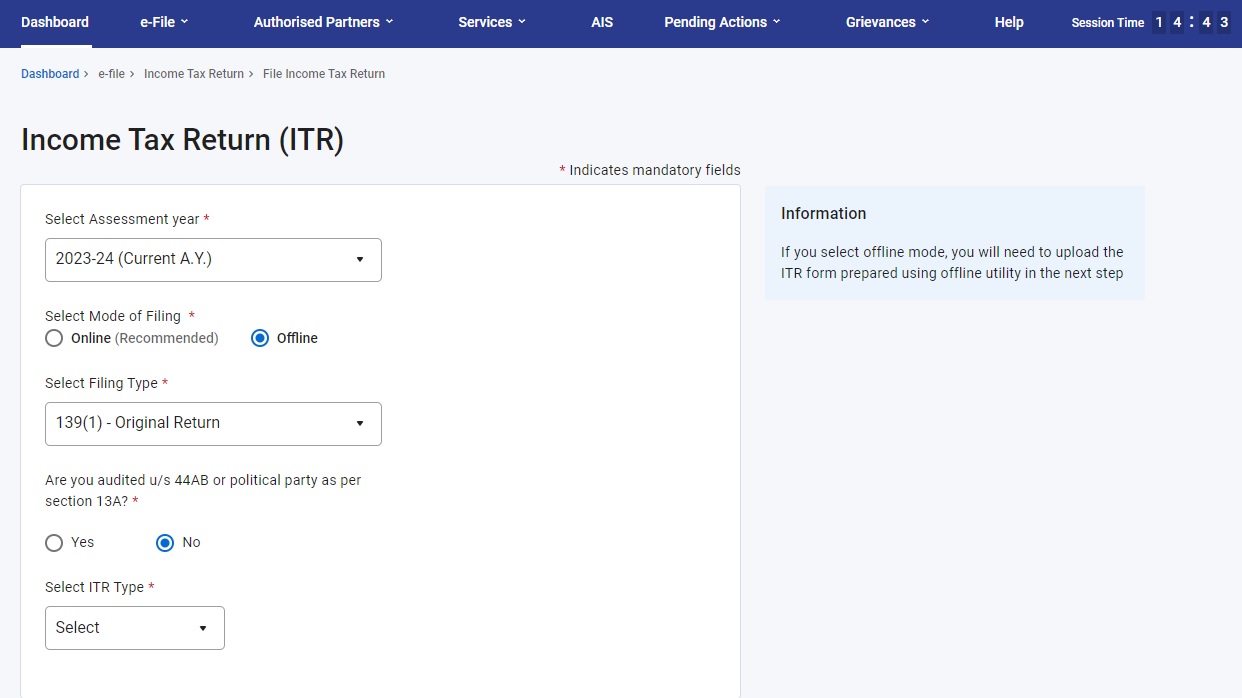Select No for political party question
This screenshot has width=1242, height=698.
point(164,542)
